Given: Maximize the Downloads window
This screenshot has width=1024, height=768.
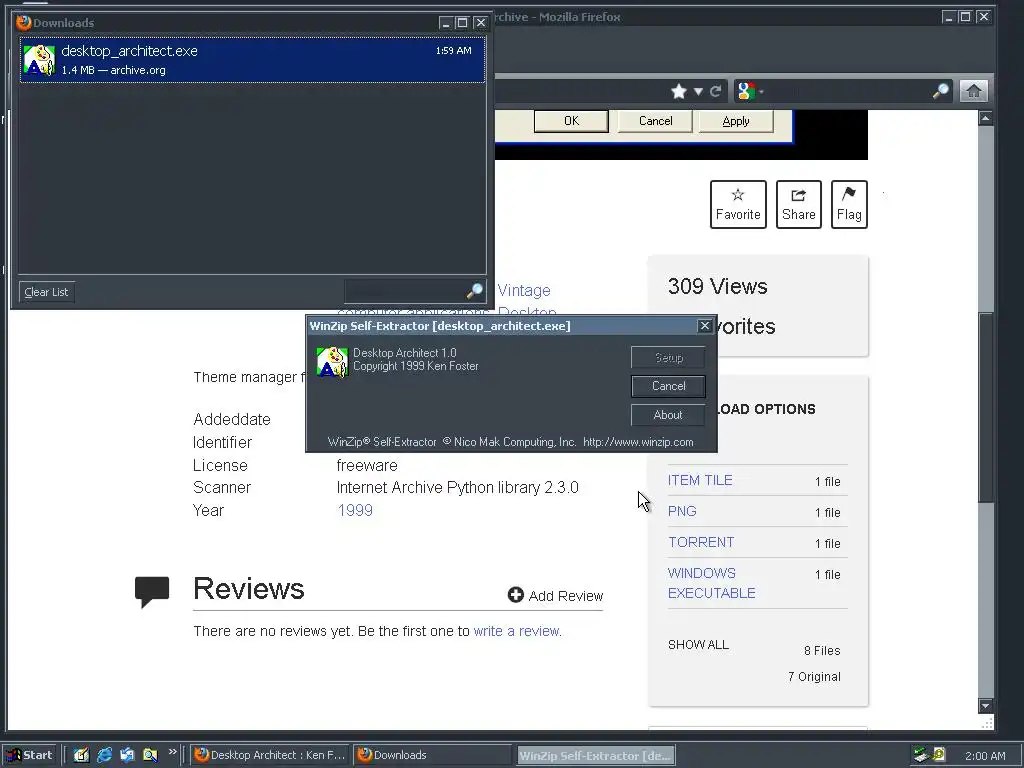Looking at the screenshot, I should (462, 23).
